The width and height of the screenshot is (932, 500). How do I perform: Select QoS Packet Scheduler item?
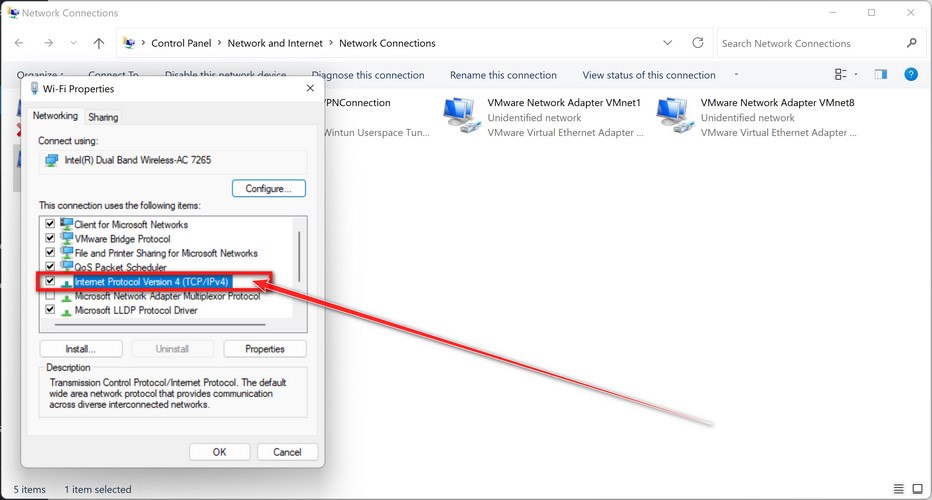[120, 268]
